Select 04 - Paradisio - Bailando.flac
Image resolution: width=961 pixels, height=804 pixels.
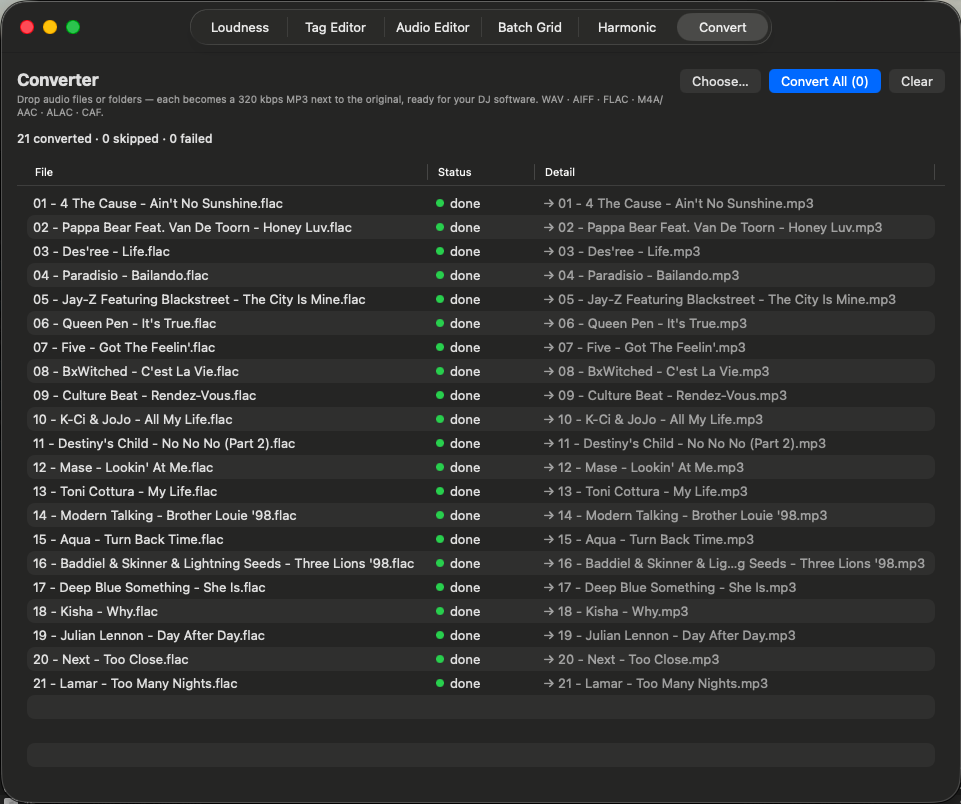[120, 275]
